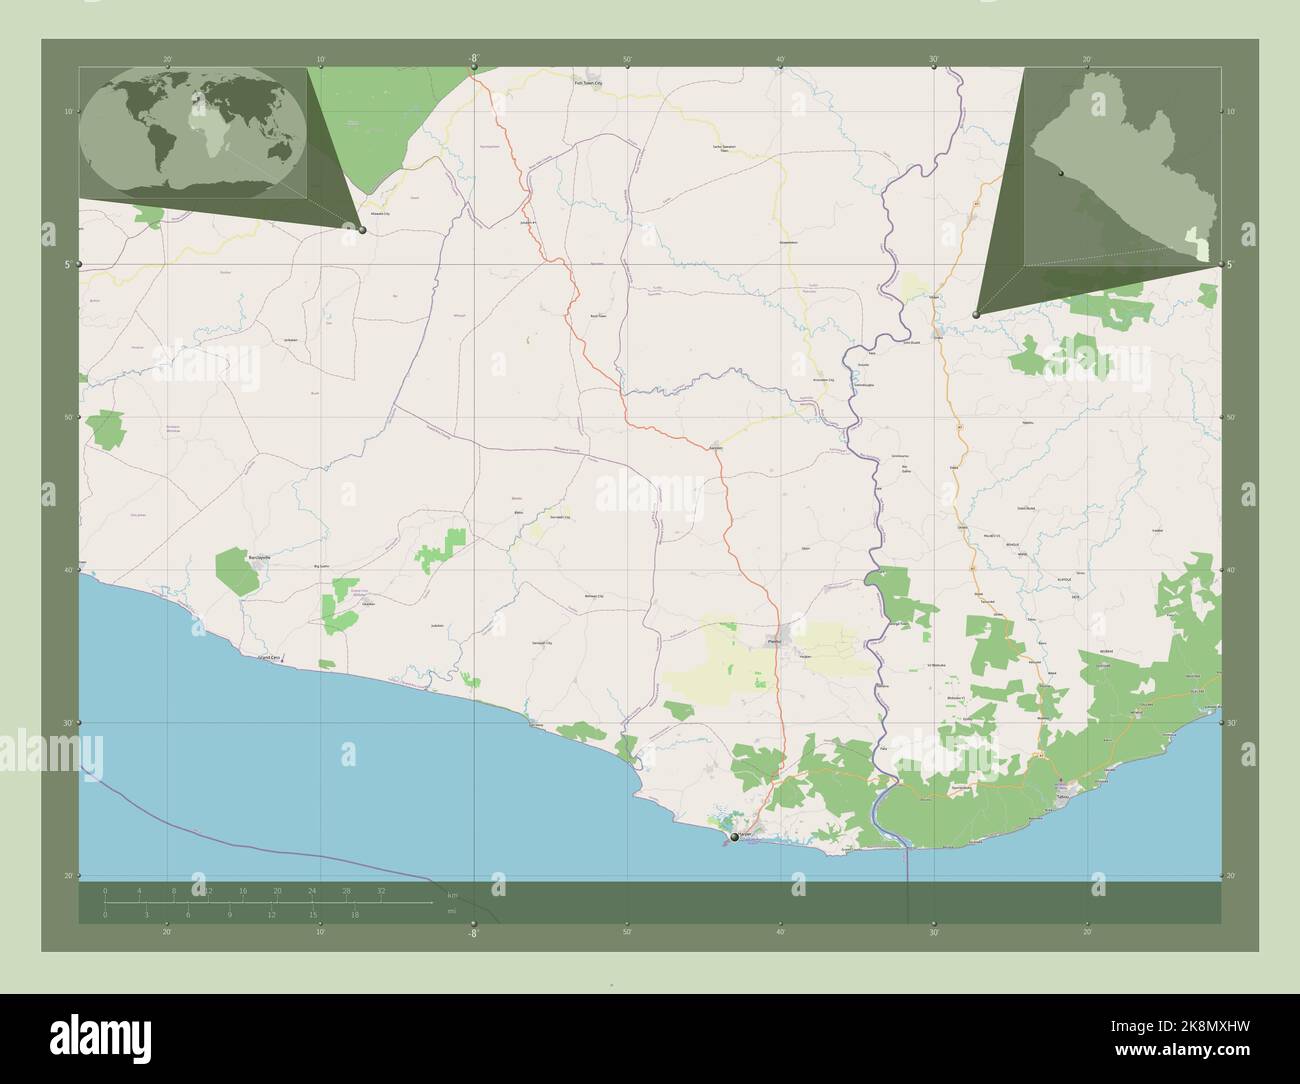Click the marker dot on Liberia inset

point(1059,174)
